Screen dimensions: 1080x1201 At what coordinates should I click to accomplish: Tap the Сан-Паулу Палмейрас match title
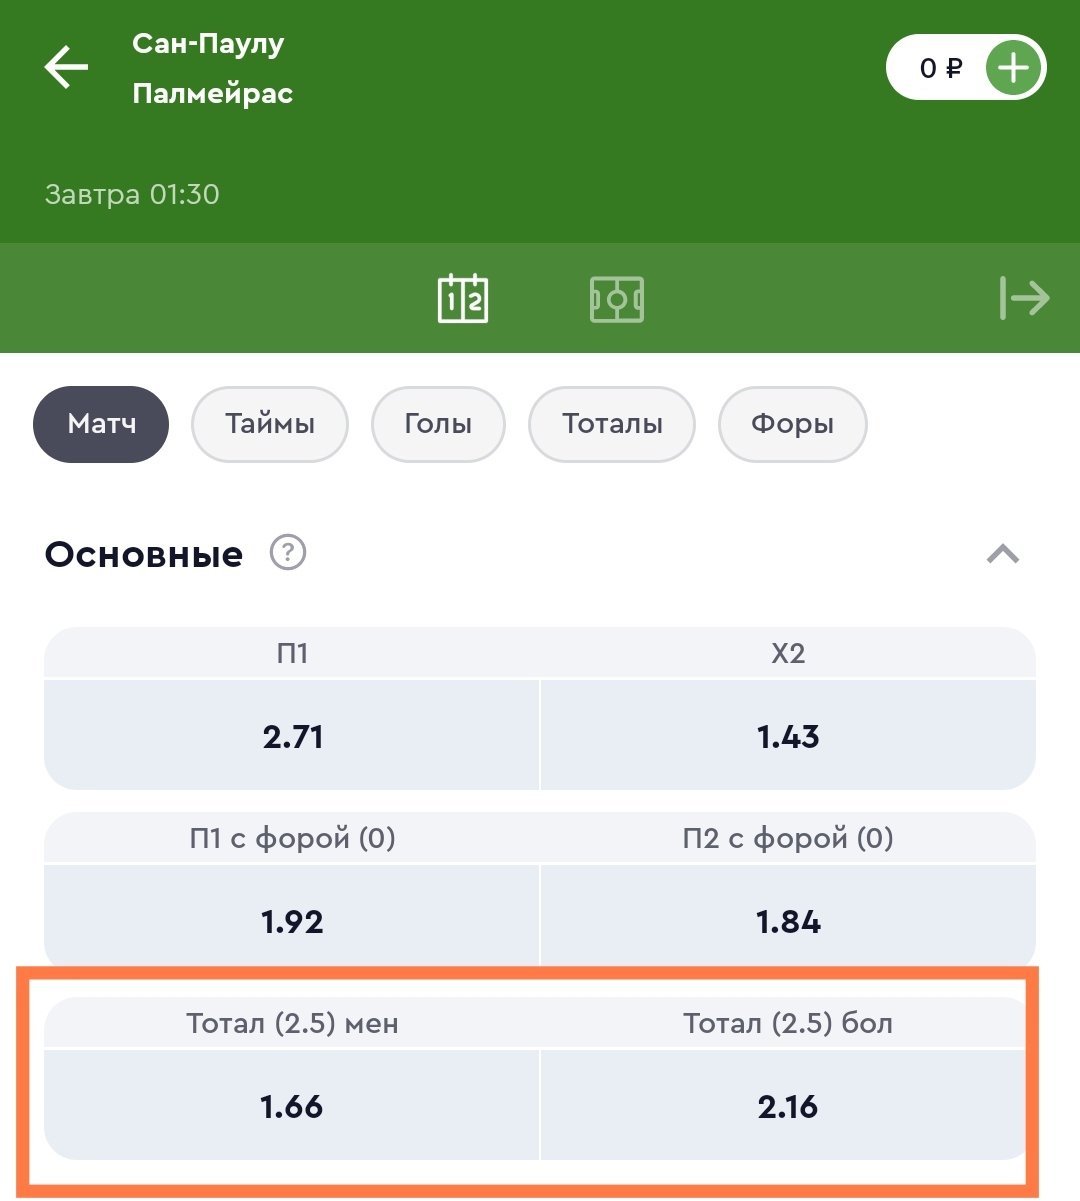click(212, 68)
